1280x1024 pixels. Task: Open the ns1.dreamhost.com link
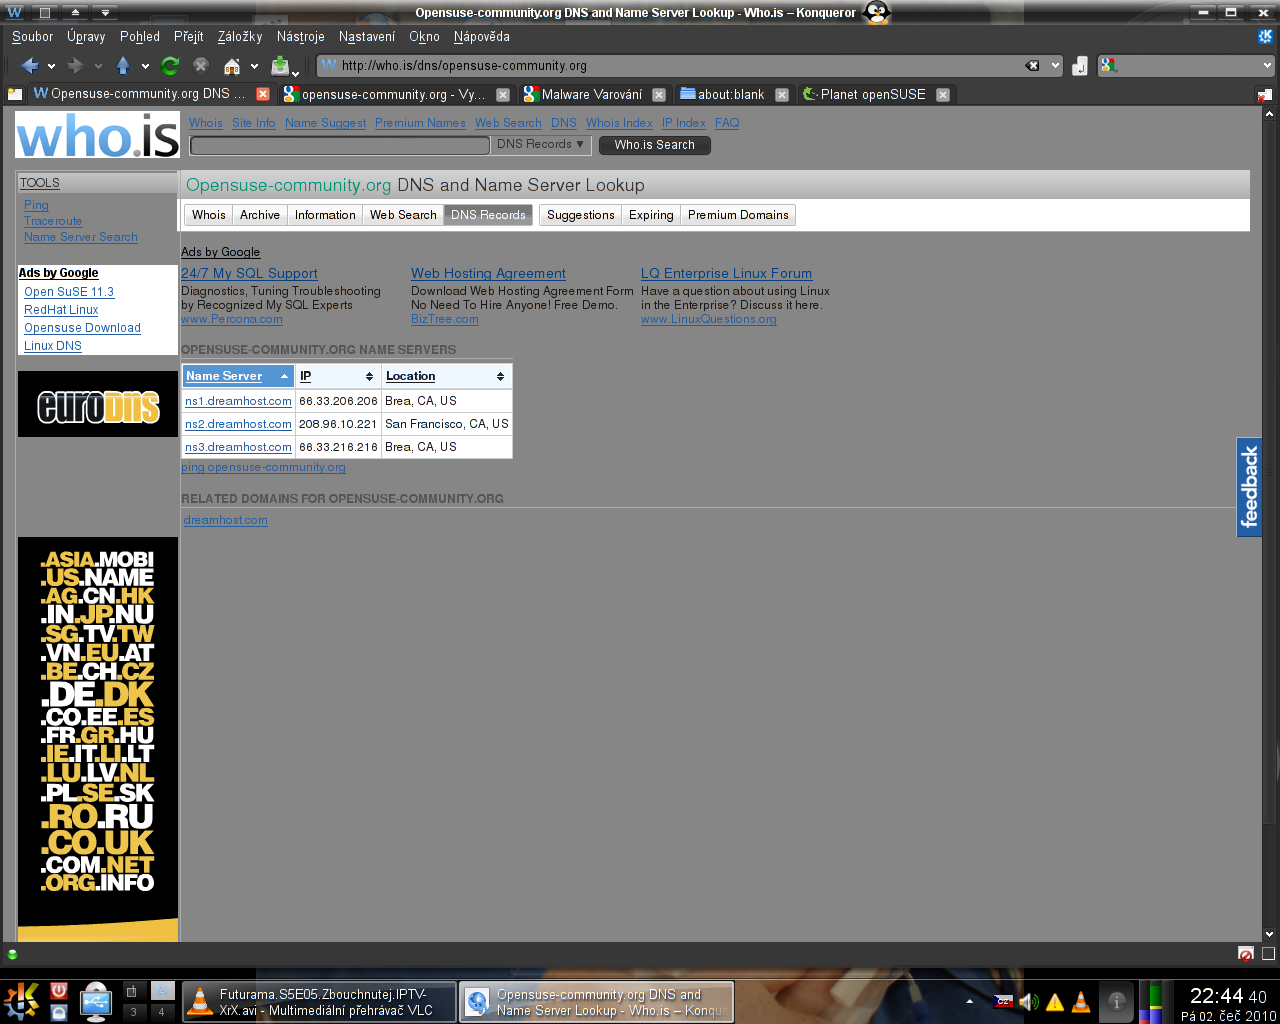[x=238, y=401]
